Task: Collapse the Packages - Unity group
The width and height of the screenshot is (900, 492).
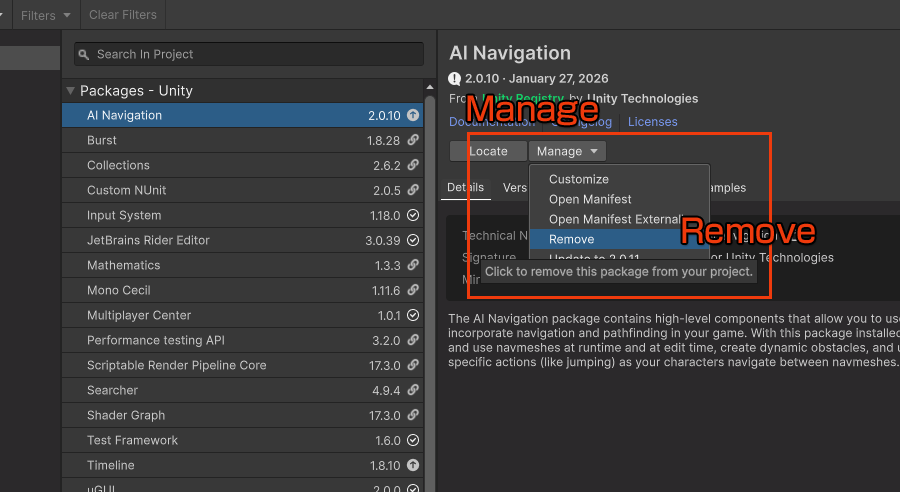Action: 71,91
